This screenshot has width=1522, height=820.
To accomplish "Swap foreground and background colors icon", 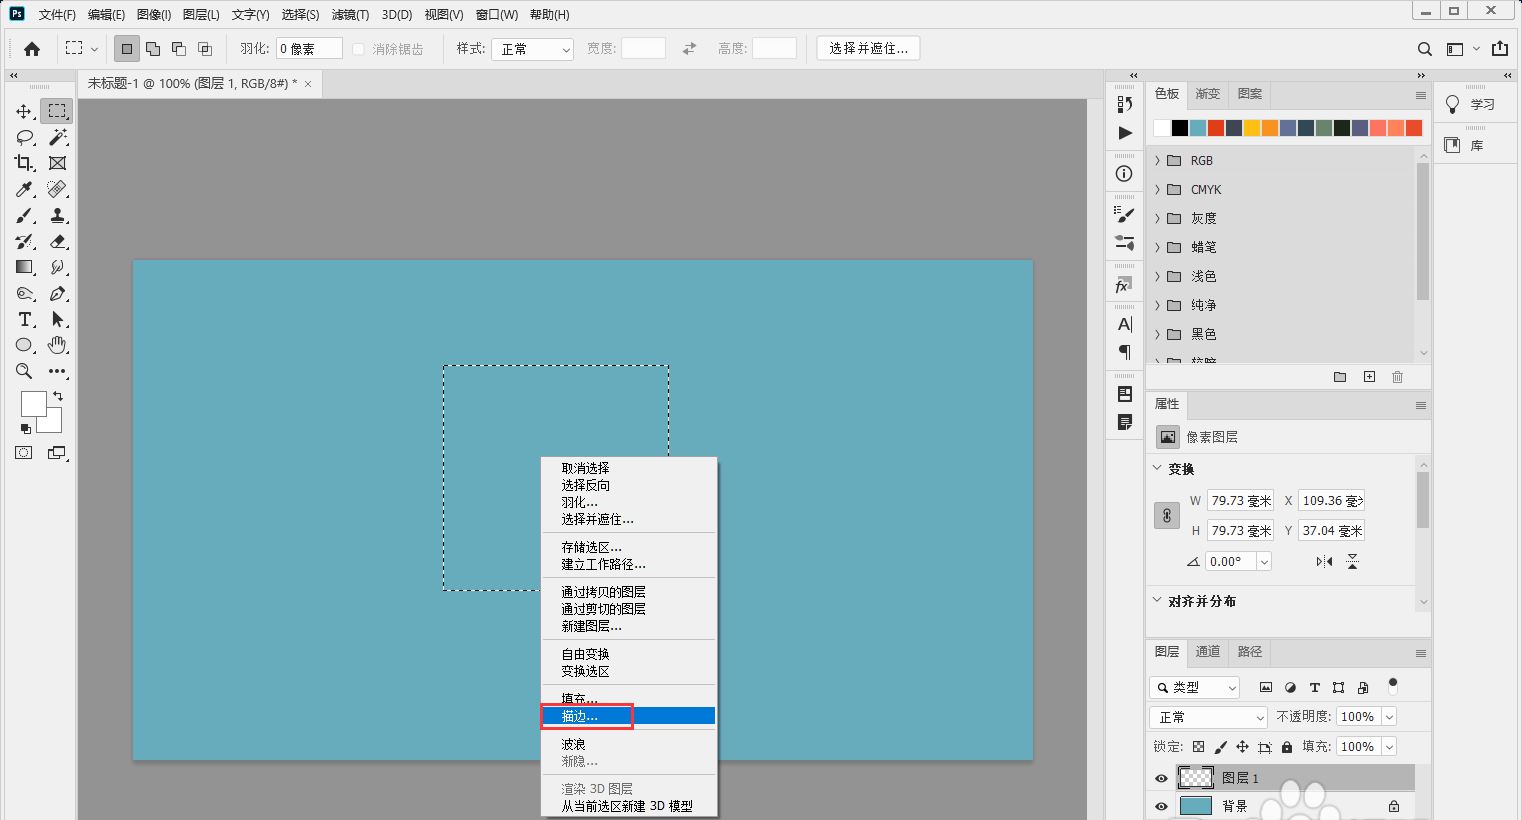I will pos(58,397).
